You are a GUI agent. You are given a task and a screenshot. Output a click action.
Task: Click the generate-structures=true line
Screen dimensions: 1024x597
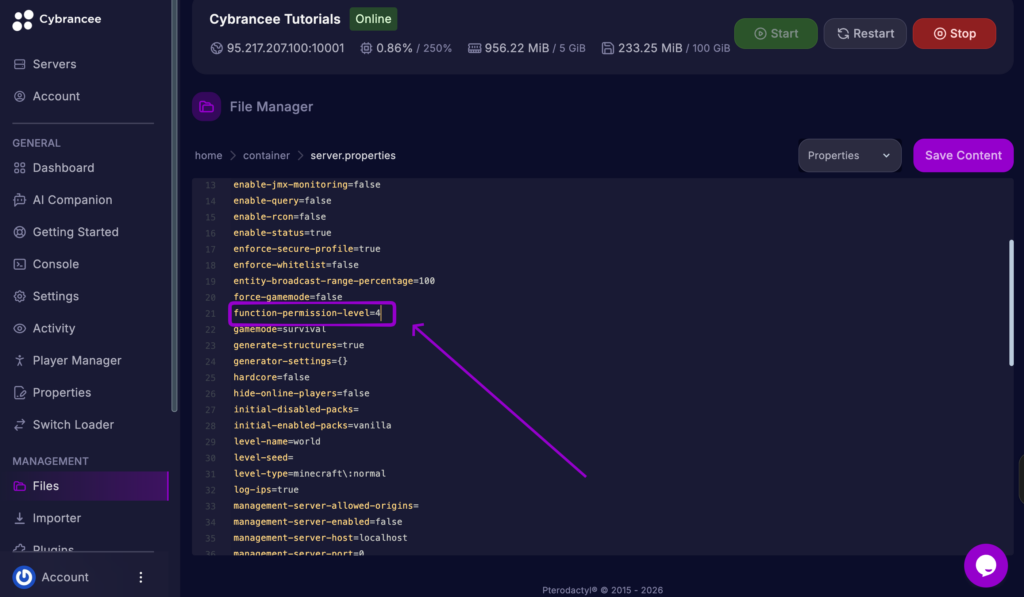click(x=298, y=345)
